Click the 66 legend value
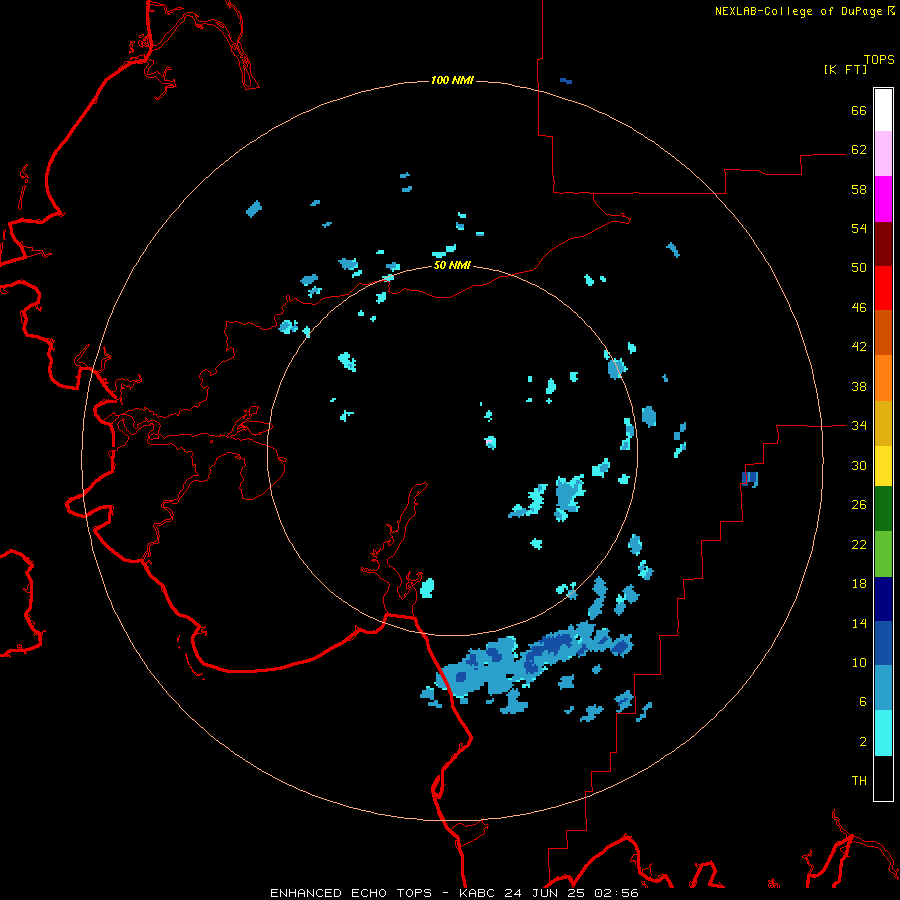 click(x=859, y=110)
